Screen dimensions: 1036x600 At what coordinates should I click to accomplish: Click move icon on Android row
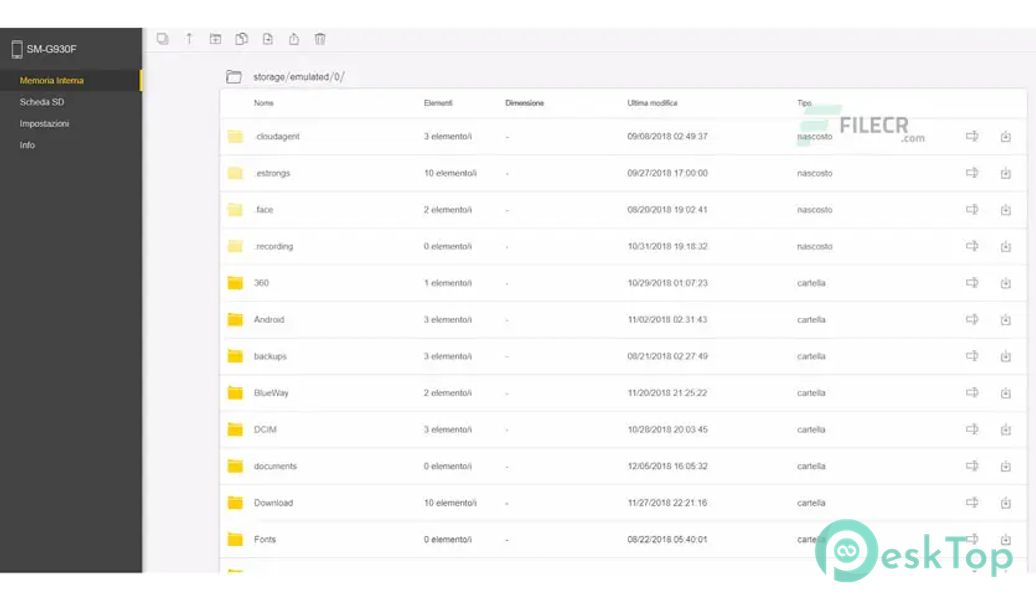[972, 319]
